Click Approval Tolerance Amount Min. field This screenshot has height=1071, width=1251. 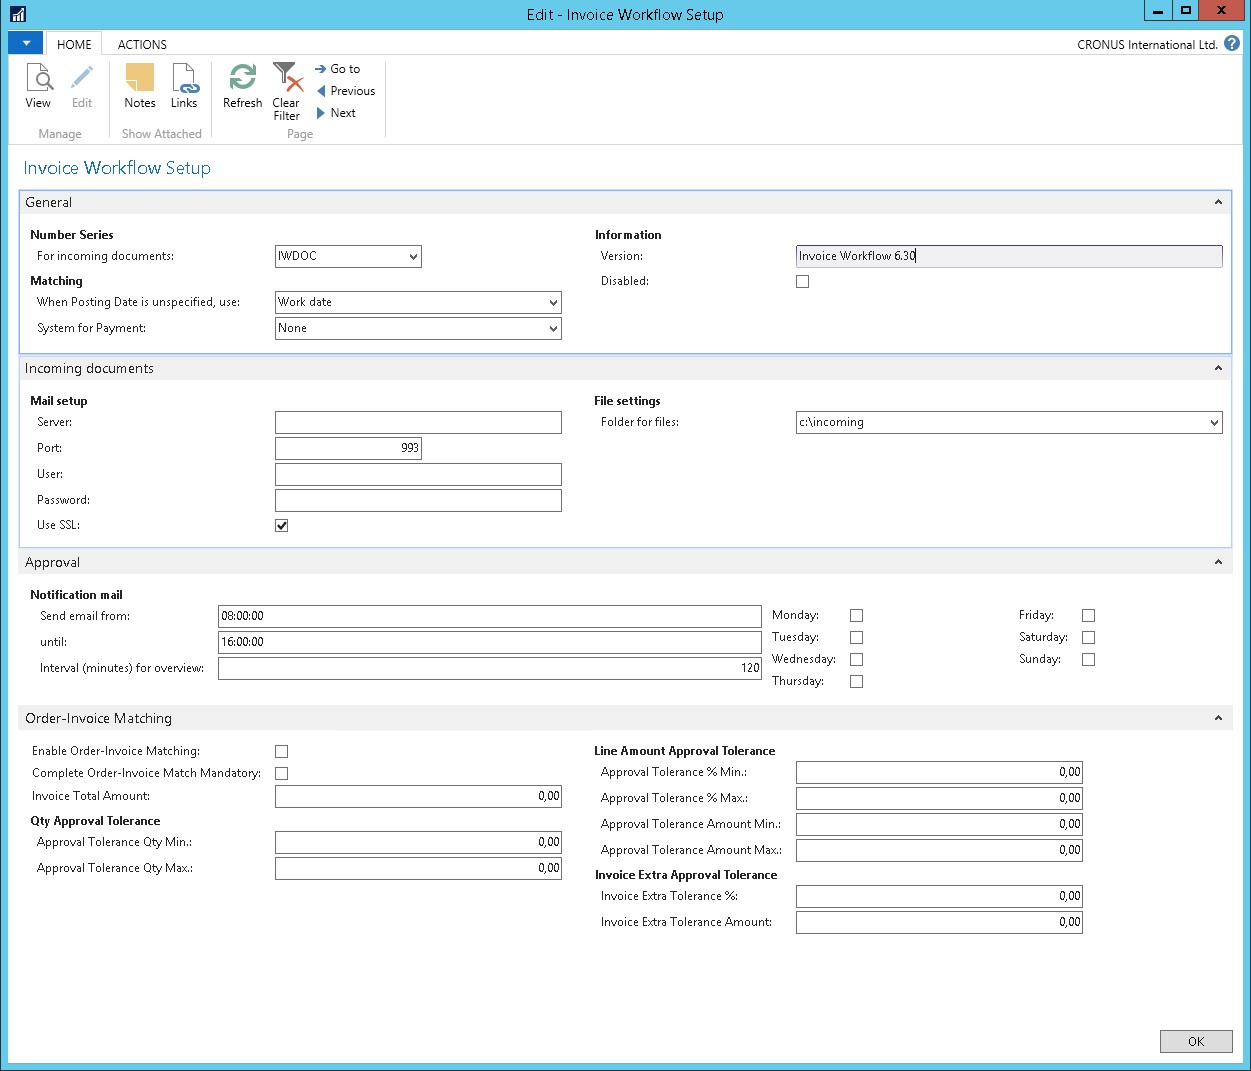pyautogui.click(x=939, y=824)
